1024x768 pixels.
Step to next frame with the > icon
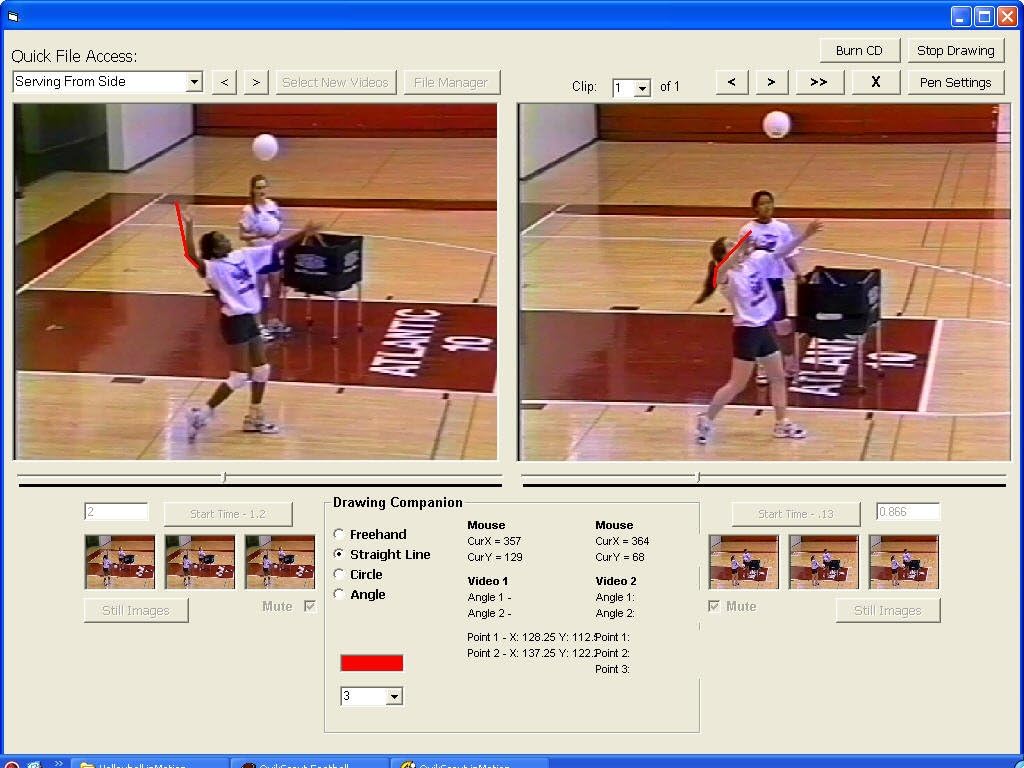pos(769,82)
